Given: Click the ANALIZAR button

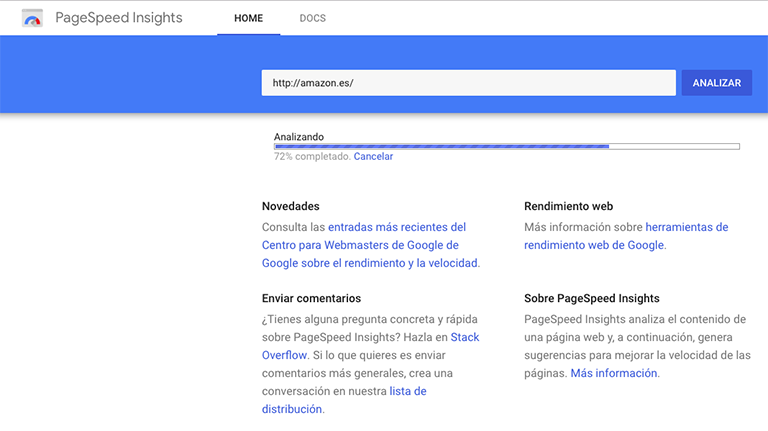Looking at the screenshot, I should 717,83.
